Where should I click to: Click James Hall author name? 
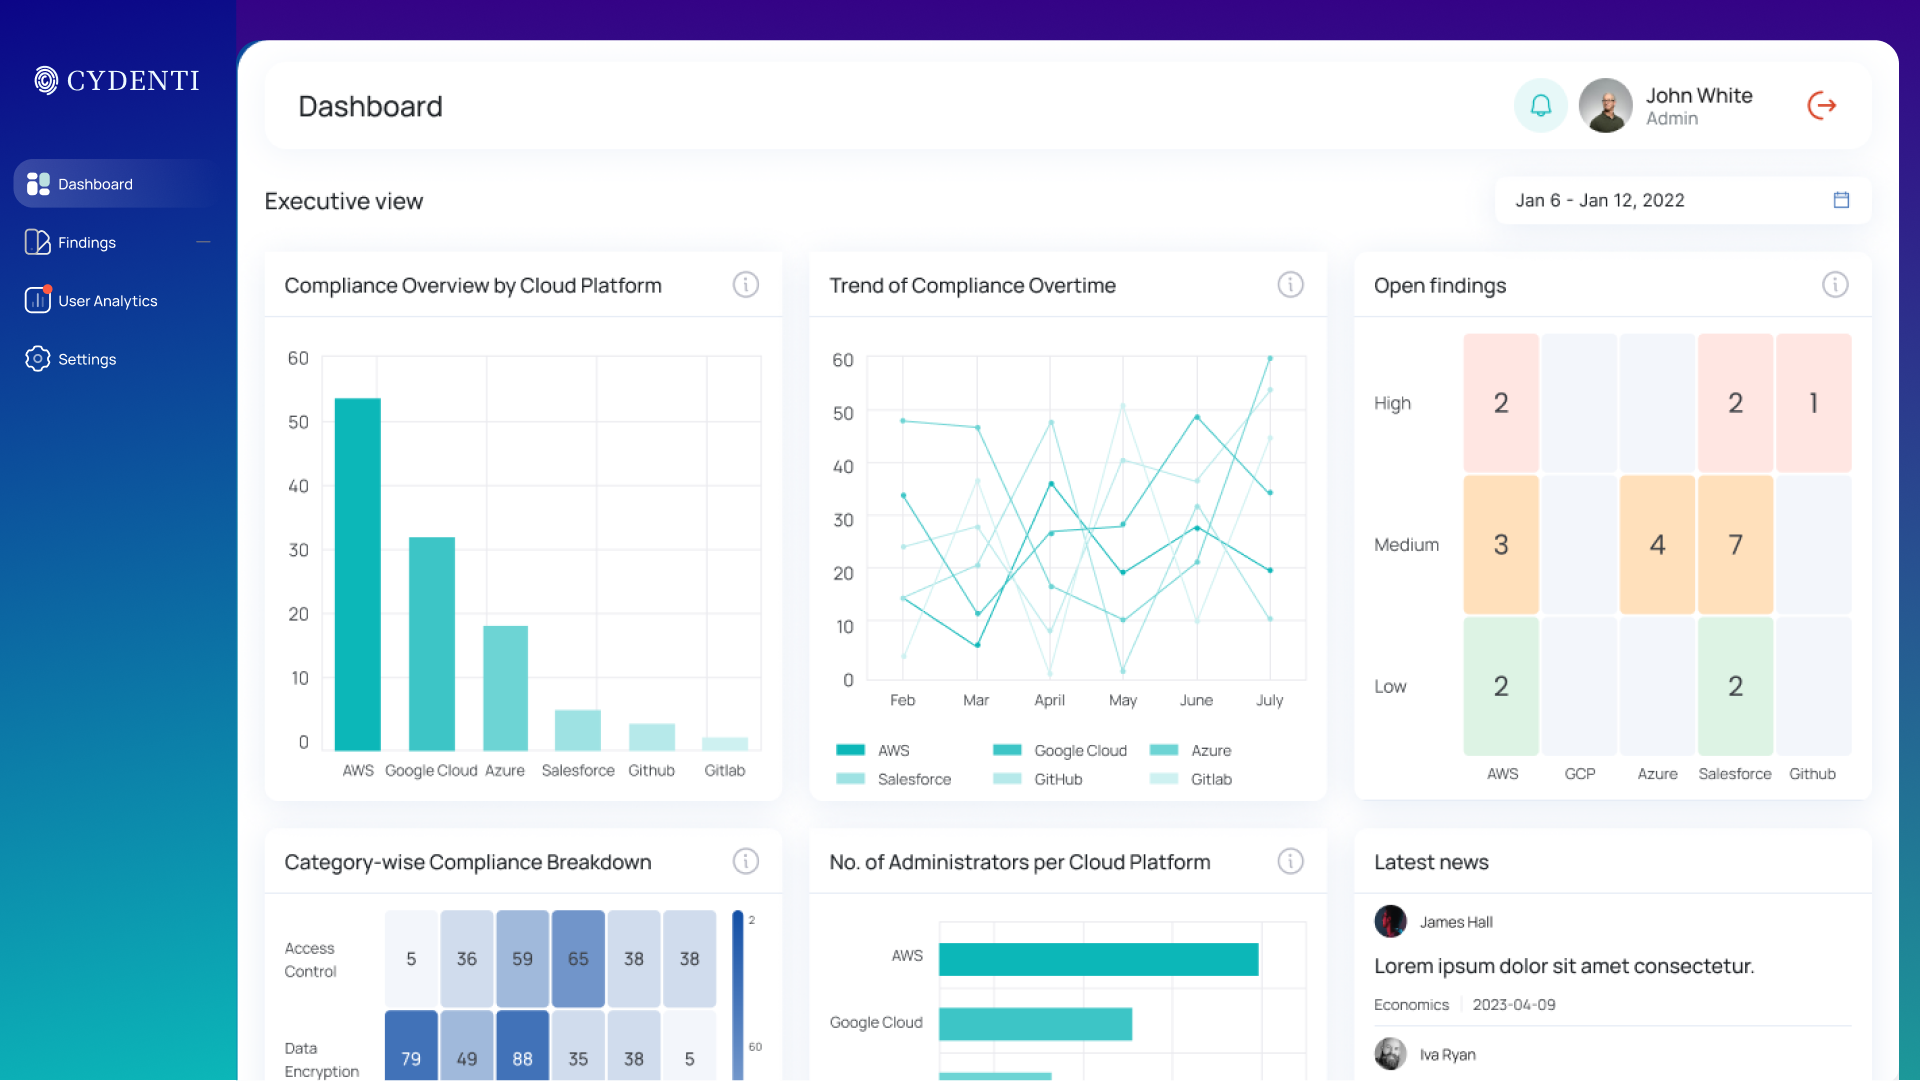[x=1456, y=922]
